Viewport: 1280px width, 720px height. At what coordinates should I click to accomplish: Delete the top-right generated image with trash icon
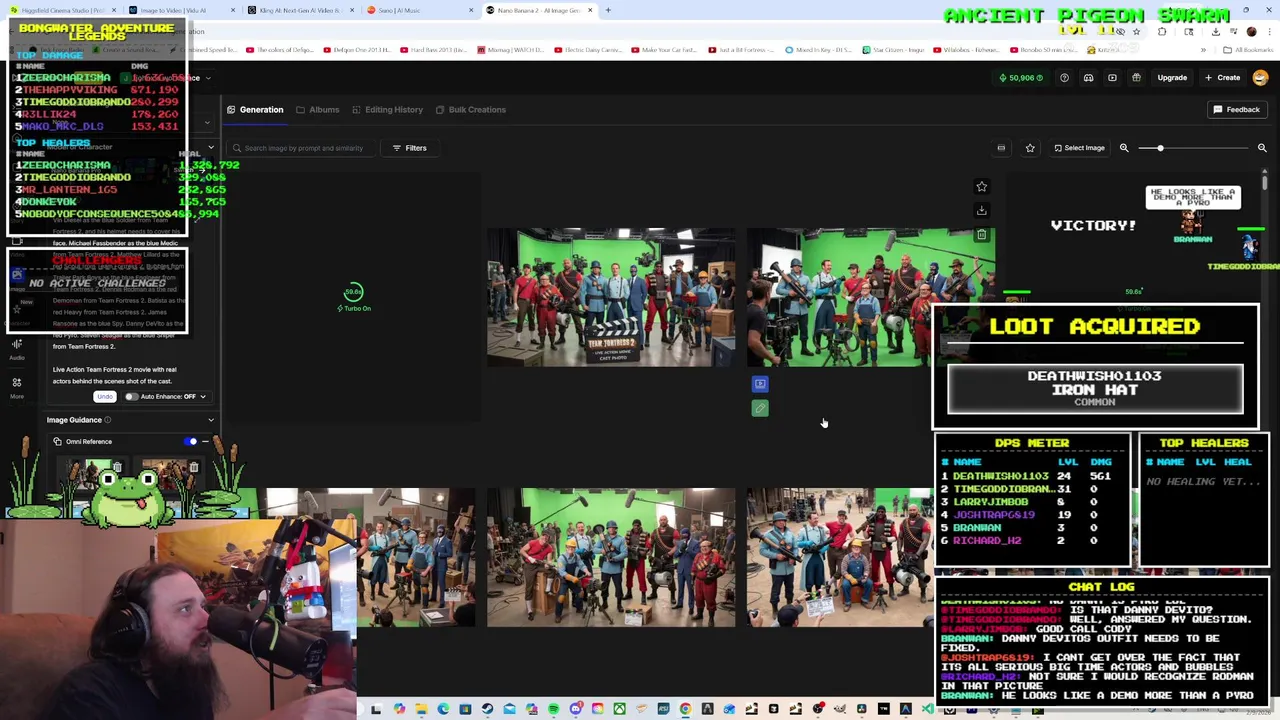981,235
